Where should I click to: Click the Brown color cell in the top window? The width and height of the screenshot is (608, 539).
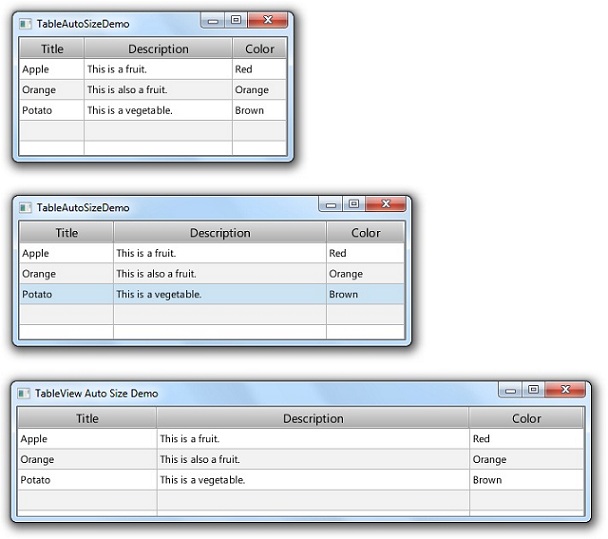point(249,110)
